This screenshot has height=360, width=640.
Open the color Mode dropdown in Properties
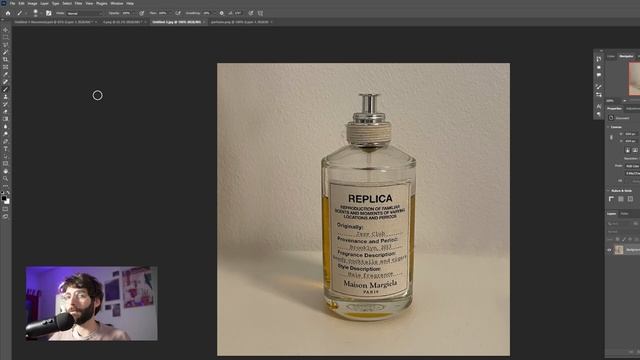coord(633,166)
